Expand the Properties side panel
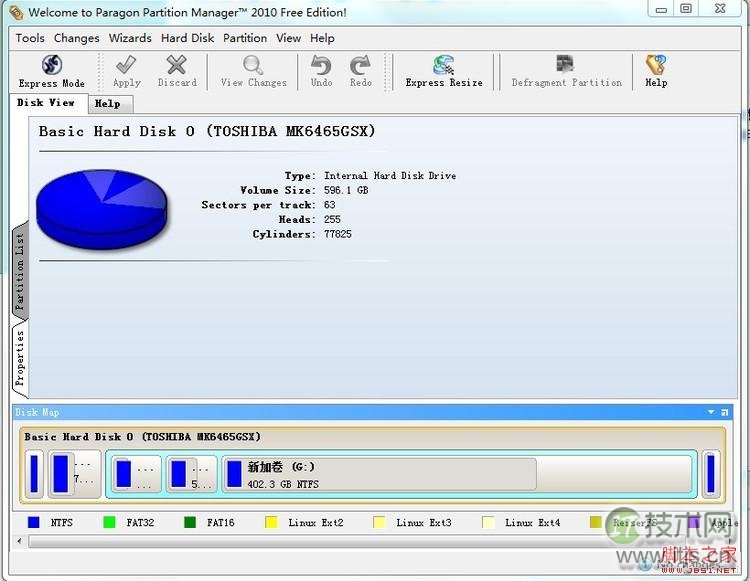Screen dimensions: 750x581 (19, 357)
